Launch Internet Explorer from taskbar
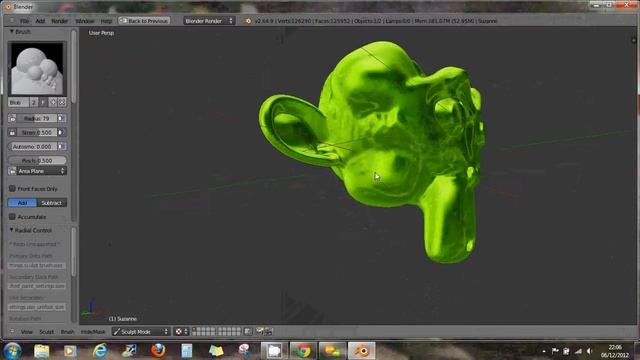The height and width of the screenshot is (360, 640). point(100,351)
